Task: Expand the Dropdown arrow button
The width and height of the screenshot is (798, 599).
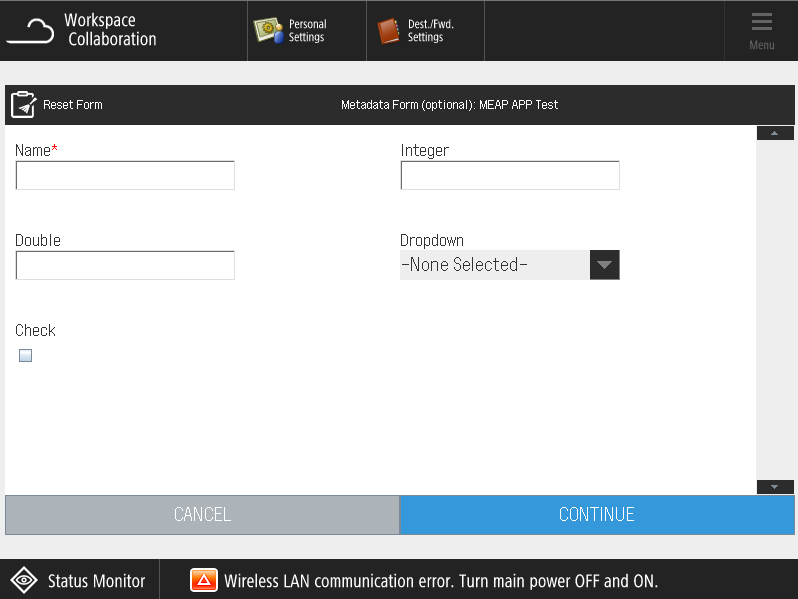Action: [x=604, y=265]
